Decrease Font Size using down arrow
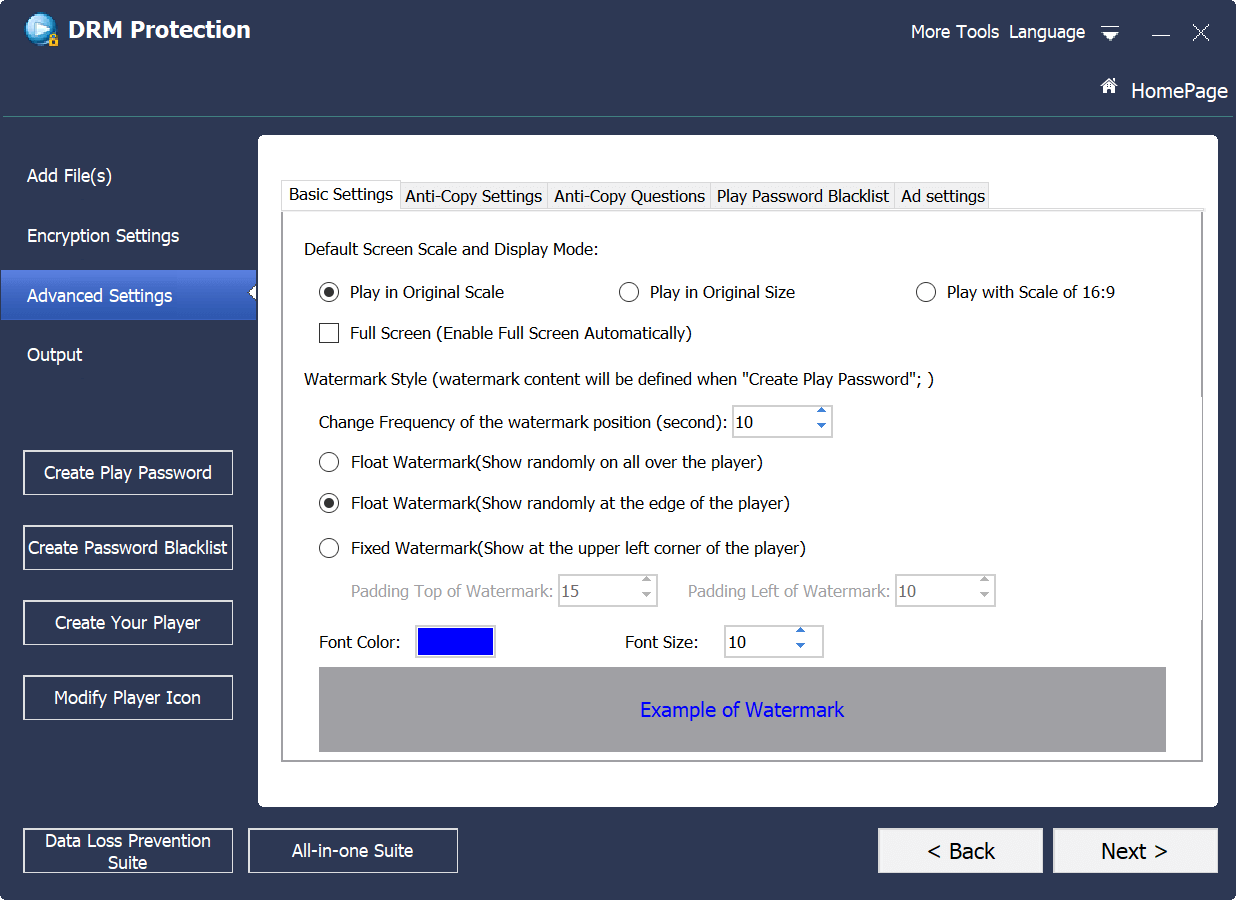This screenshot has width=1236, height=900. pos(801,648)
